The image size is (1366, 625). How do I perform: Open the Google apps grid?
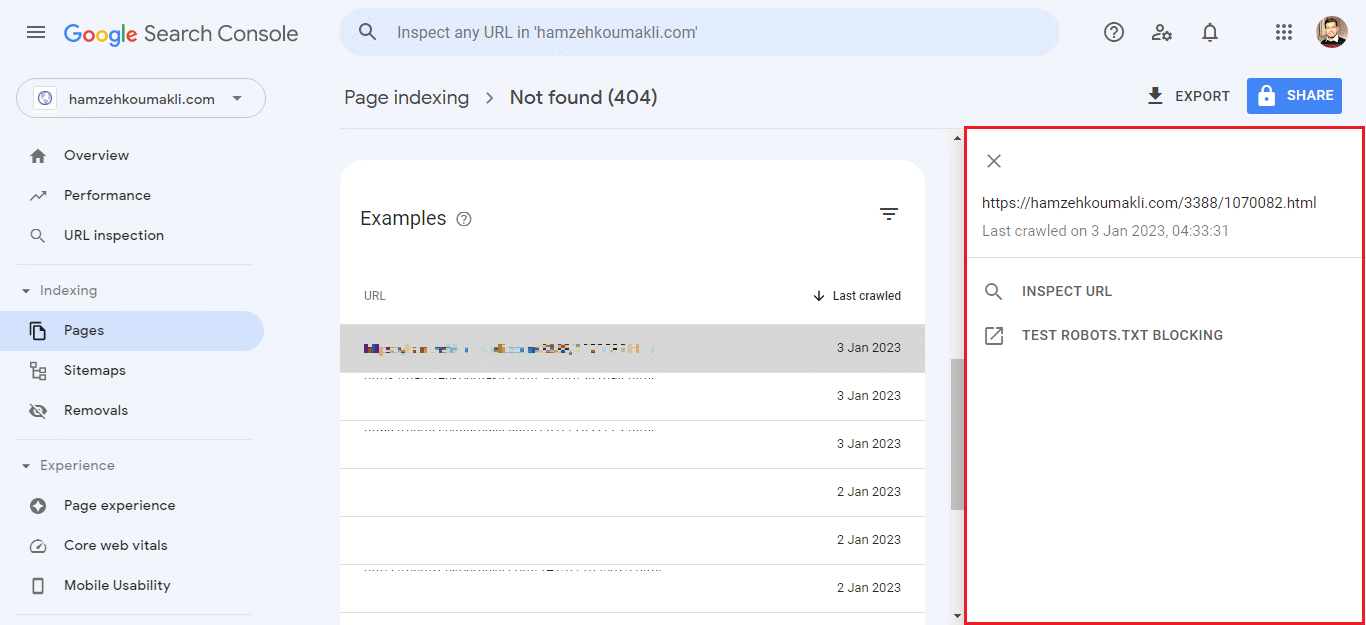[x=1284, y=33]
